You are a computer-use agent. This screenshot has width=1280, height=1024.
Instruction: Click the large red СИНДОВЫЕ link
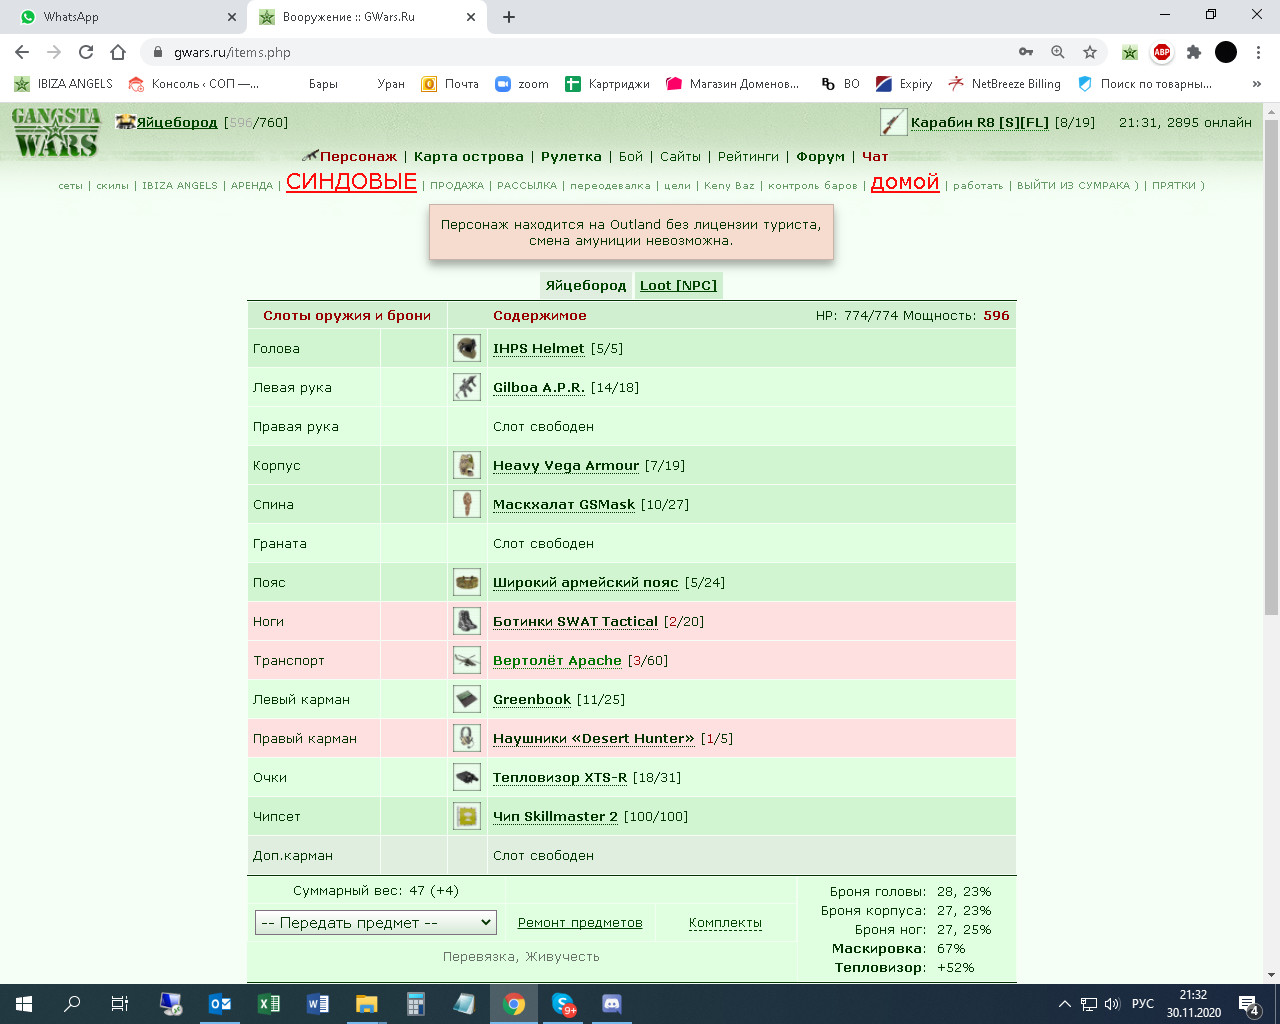click(x=351, y=182)
